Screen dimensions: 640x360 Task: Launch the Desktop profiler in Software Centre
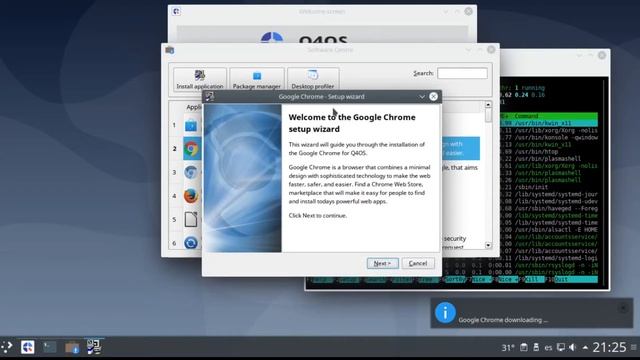click(x=313, y=79)
